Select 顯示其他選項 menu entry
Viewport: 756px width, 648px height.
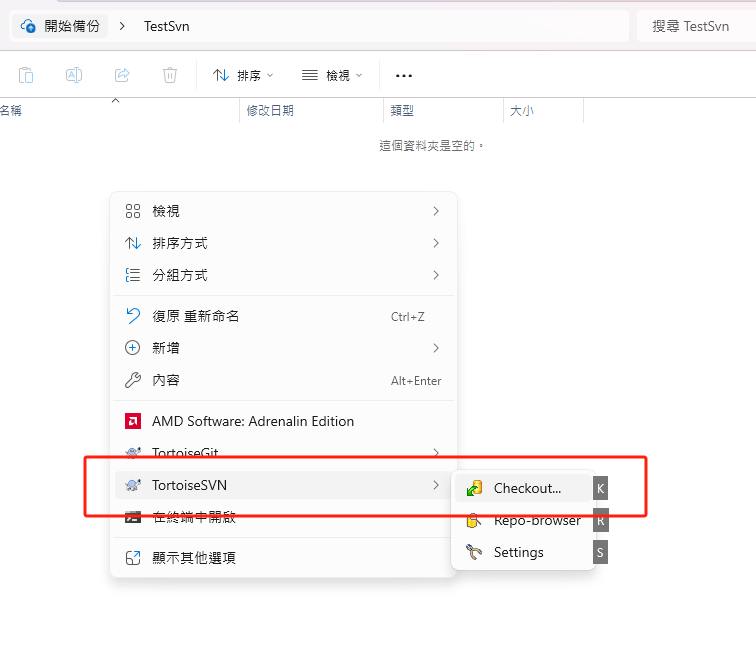click(284, 558)
